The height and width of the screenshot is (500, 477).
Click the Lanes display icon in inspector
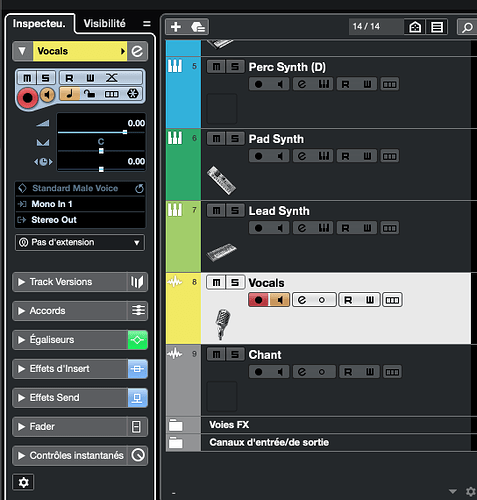click(111, 94)
